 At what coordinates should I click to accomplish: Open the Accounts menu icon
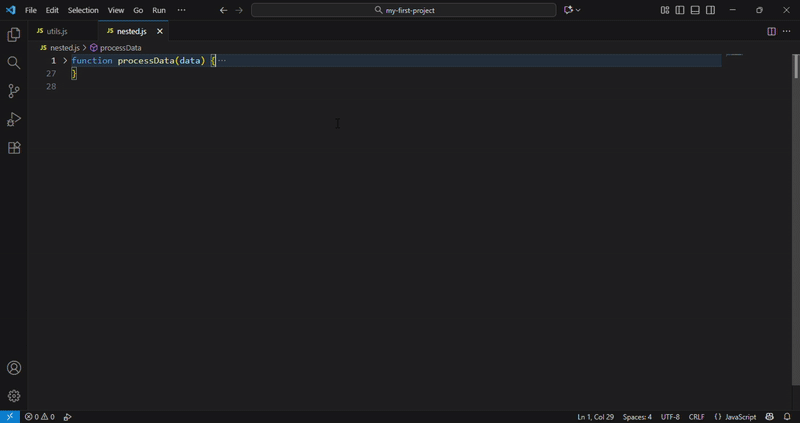tap(14, 368)
